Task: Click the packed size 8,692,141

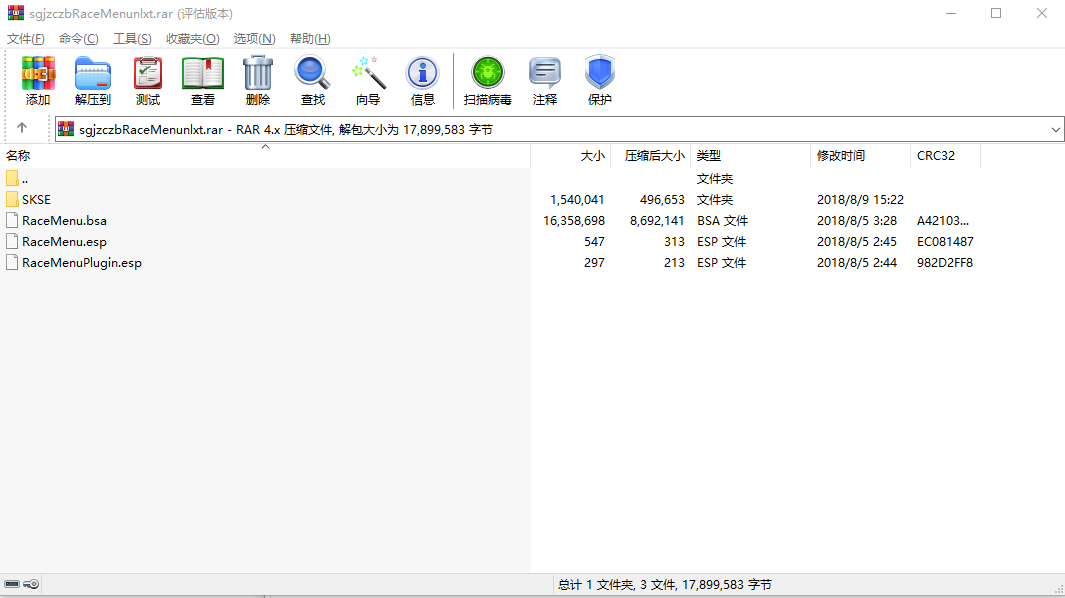Action: click(657, 221)
